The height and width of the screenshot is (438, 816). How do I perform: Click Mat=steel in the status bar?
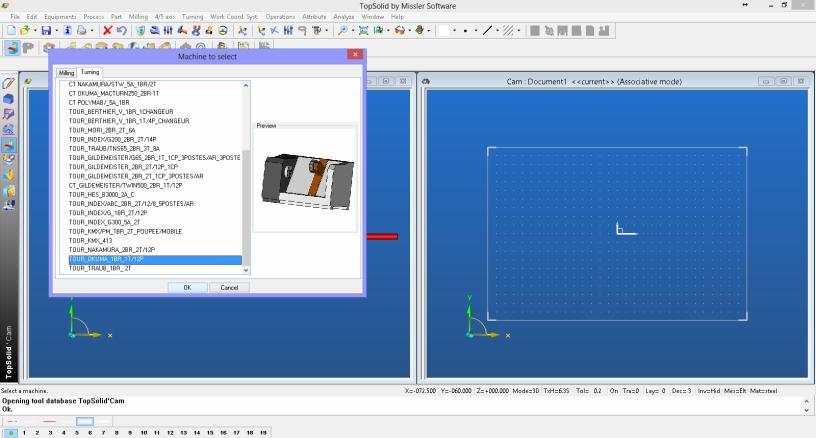click(763, 391)
